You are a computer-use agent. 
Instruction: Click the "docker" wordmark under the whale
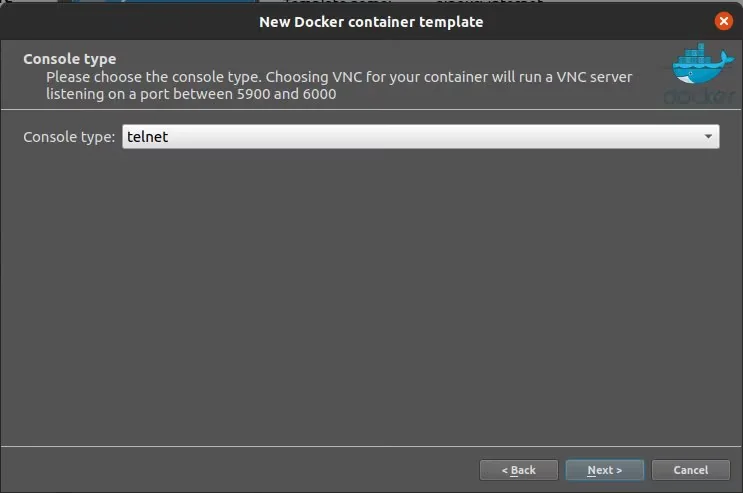(695, 97)
